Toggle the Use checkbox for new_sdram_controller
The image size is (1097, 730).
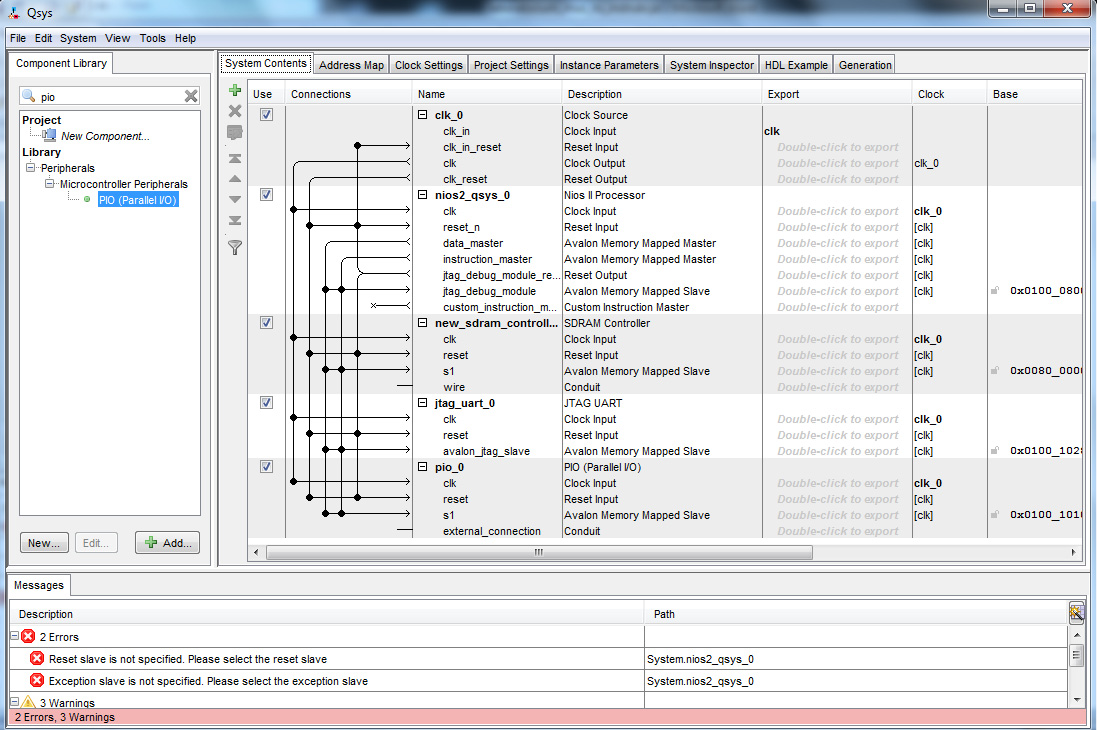(x=266, y=322)
